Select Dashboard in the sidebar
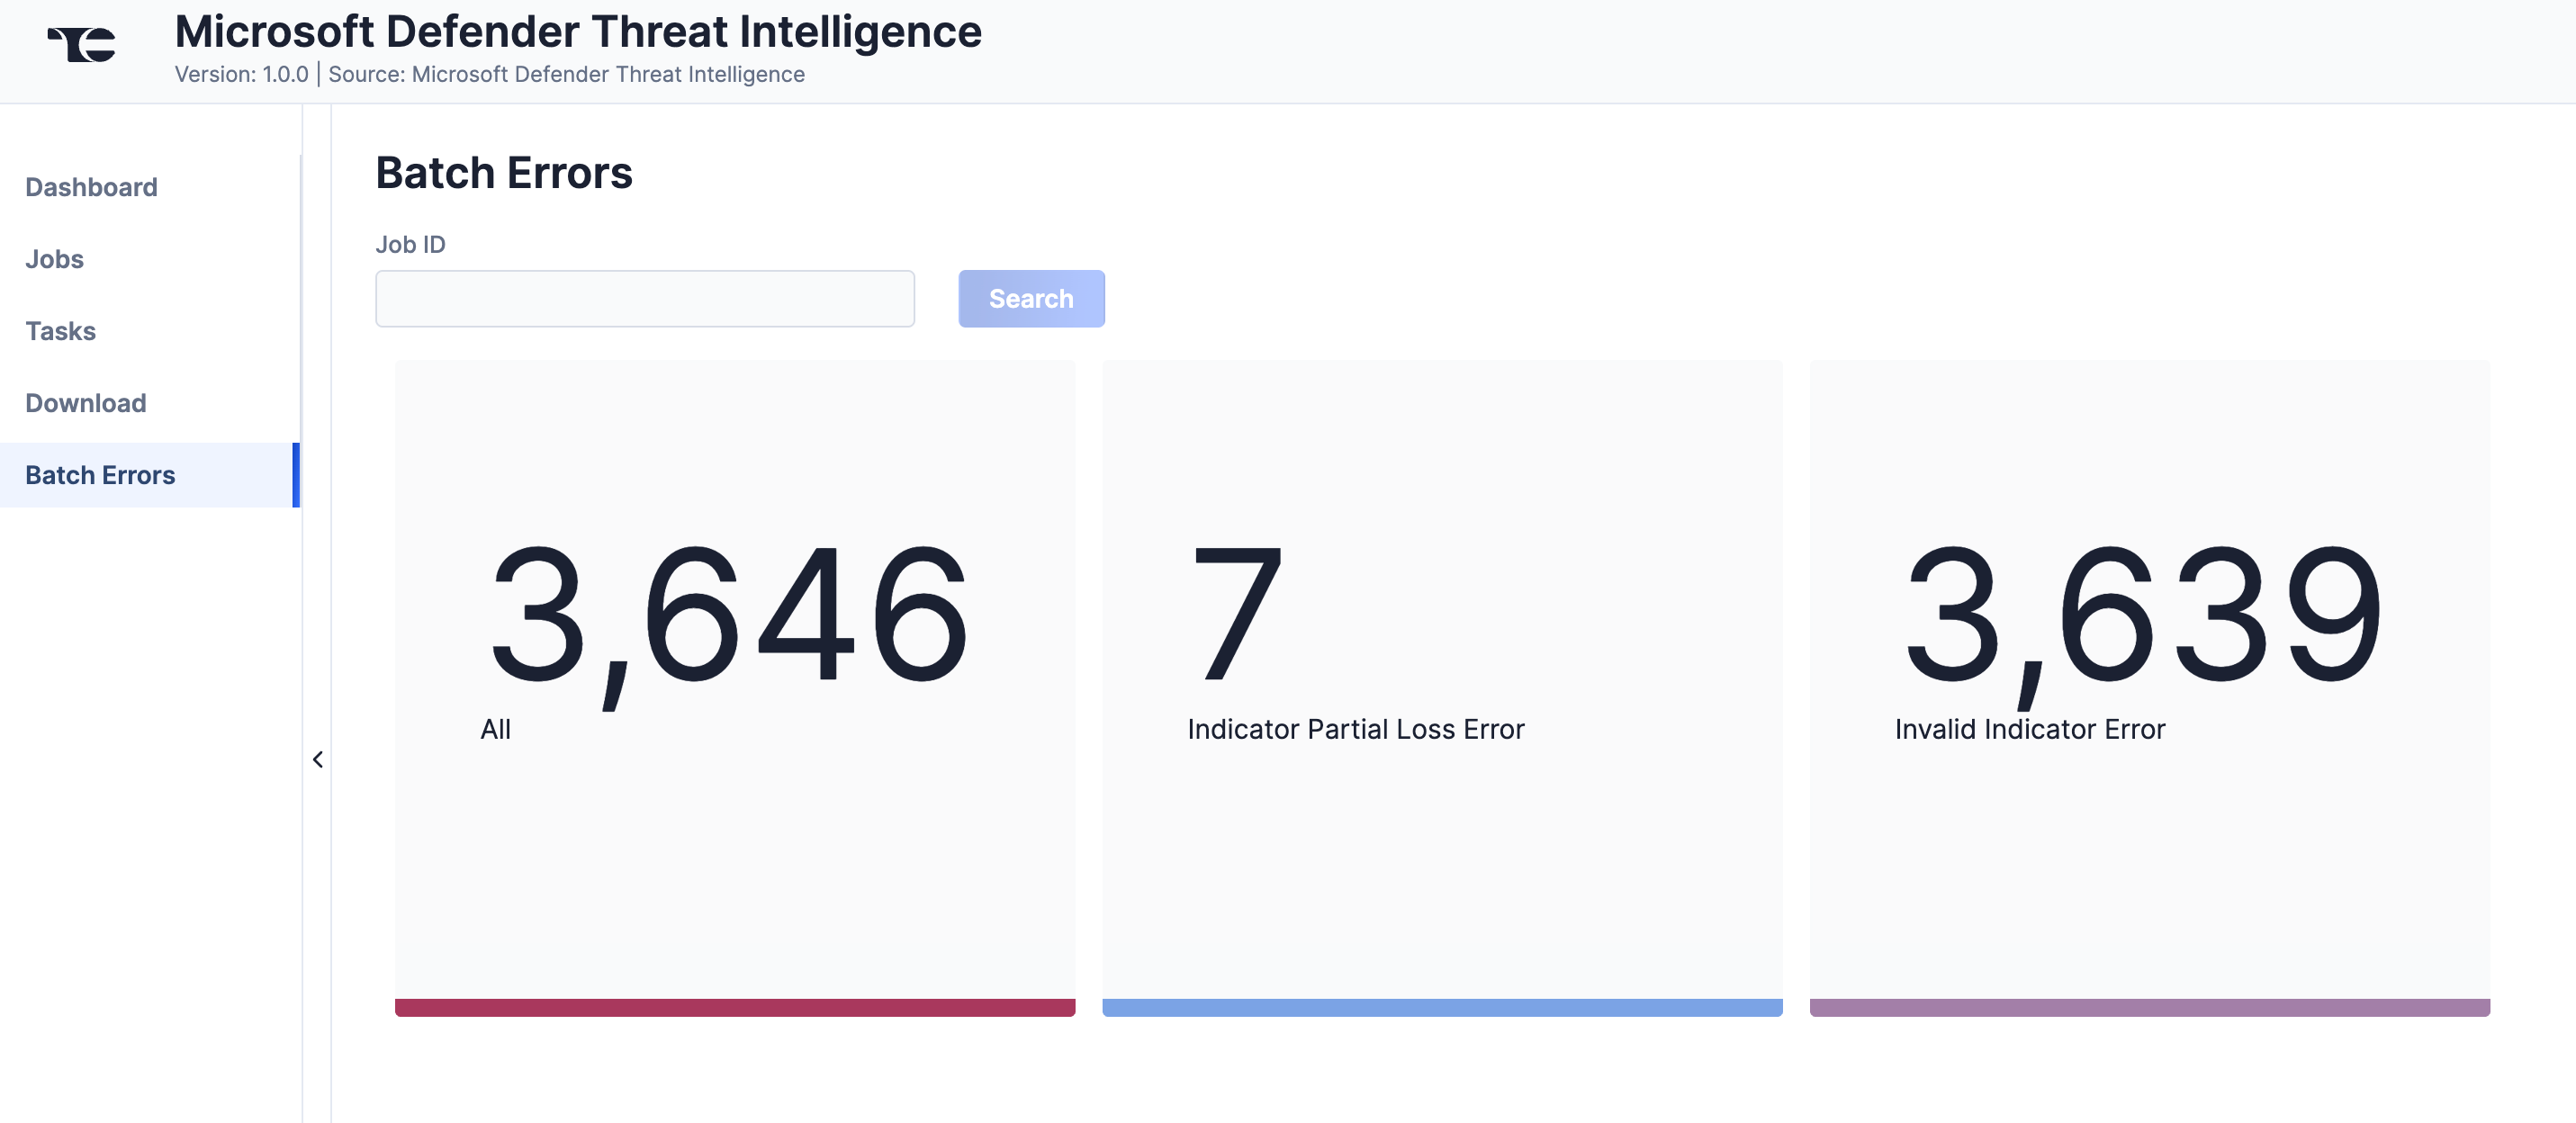Screen dimensions: 2576x1123 (x=91, y=187)
